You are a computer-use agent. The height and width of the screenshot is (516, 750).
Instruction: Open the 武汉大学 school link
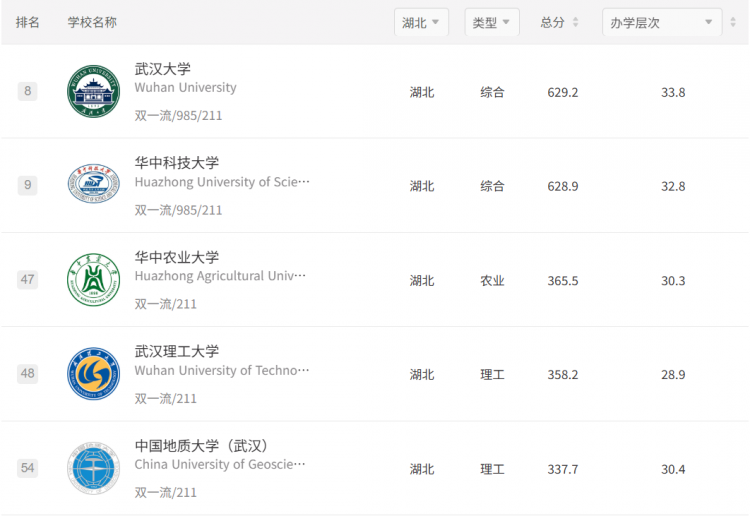pyautogui.click(x=163, y=69)
